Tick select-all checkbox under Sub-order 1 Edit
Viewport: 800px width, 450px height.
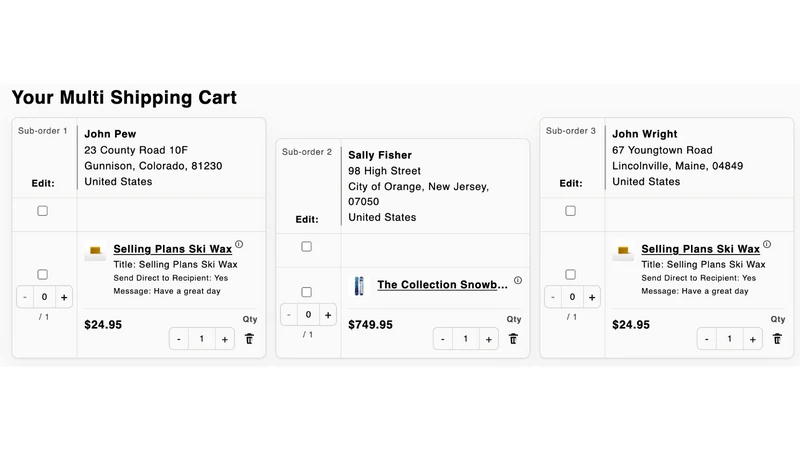[x=43, y=211]
